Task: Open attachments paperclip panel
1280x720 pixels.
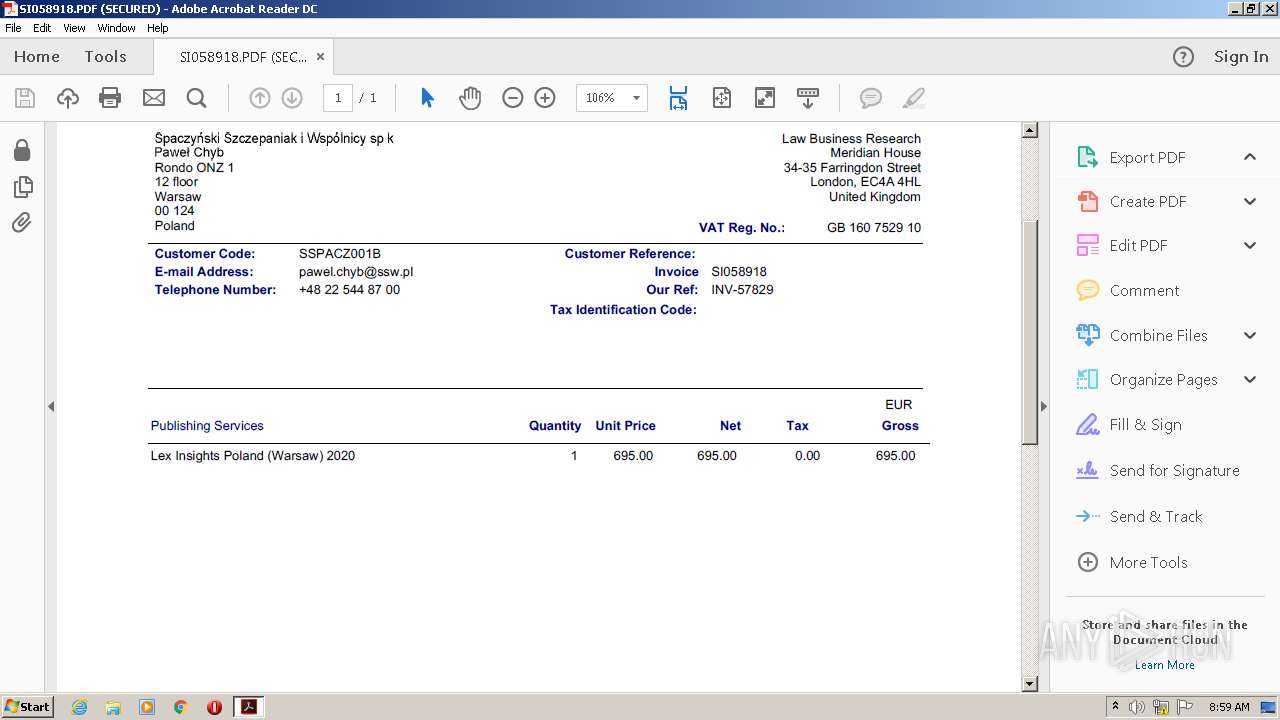Action: [x=22, y=223]
